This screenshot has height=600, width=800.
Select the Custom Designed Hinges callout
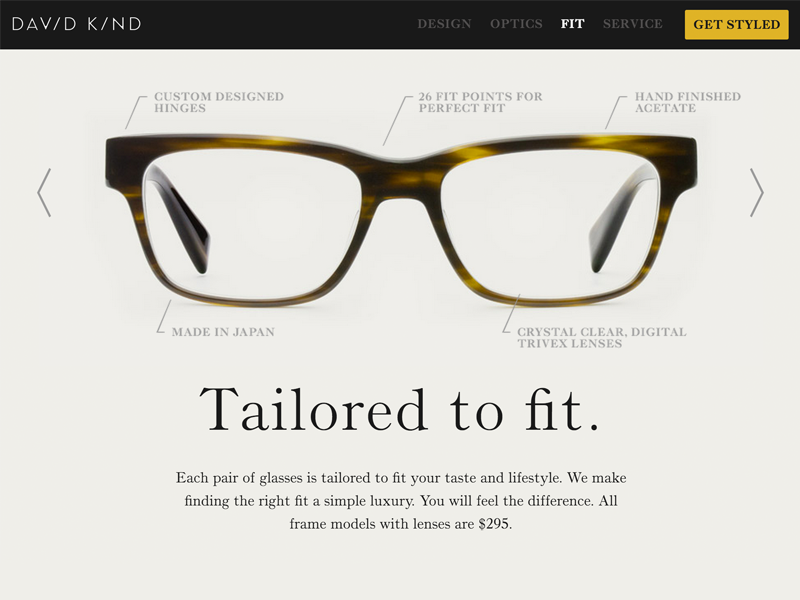pyautogui.click(x=219, y=102)
